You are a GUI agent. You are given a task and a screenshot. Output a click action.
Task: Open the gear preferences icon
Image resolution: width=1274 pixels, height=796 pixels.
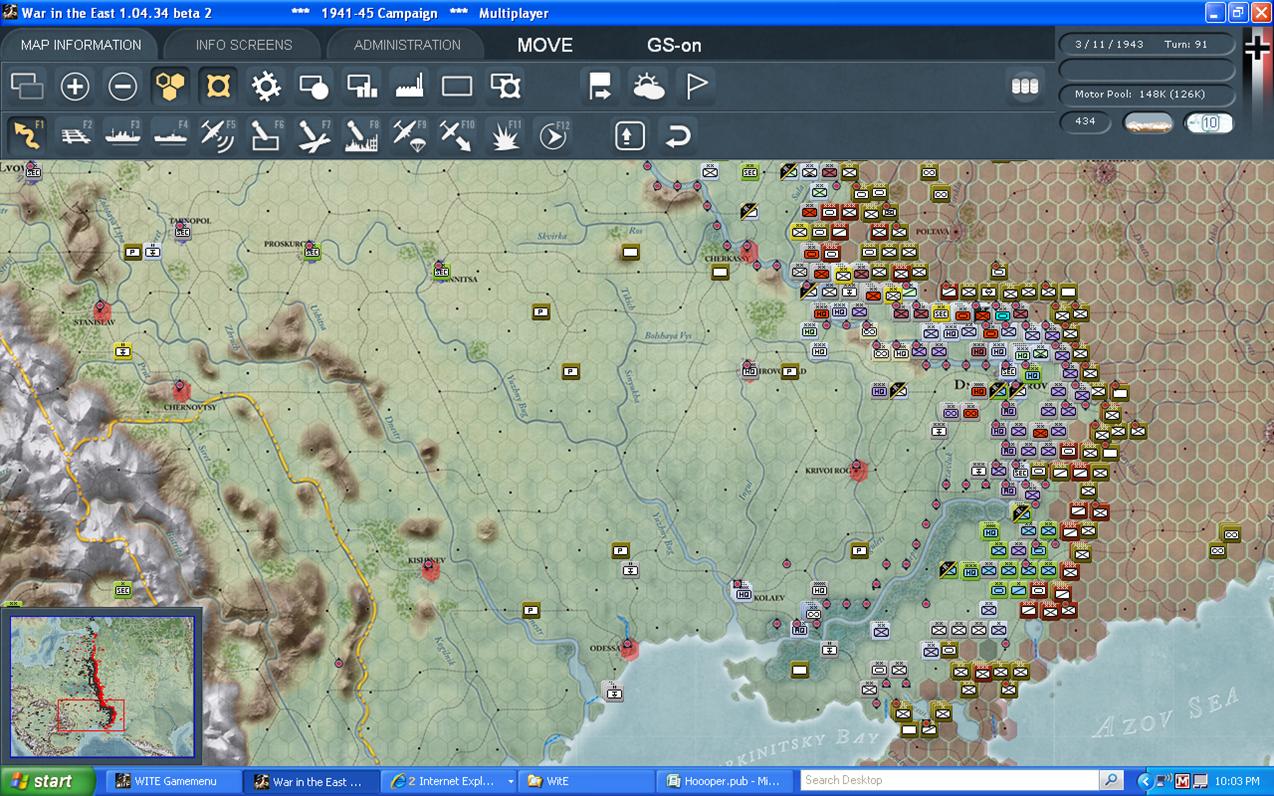click(266, 87)
